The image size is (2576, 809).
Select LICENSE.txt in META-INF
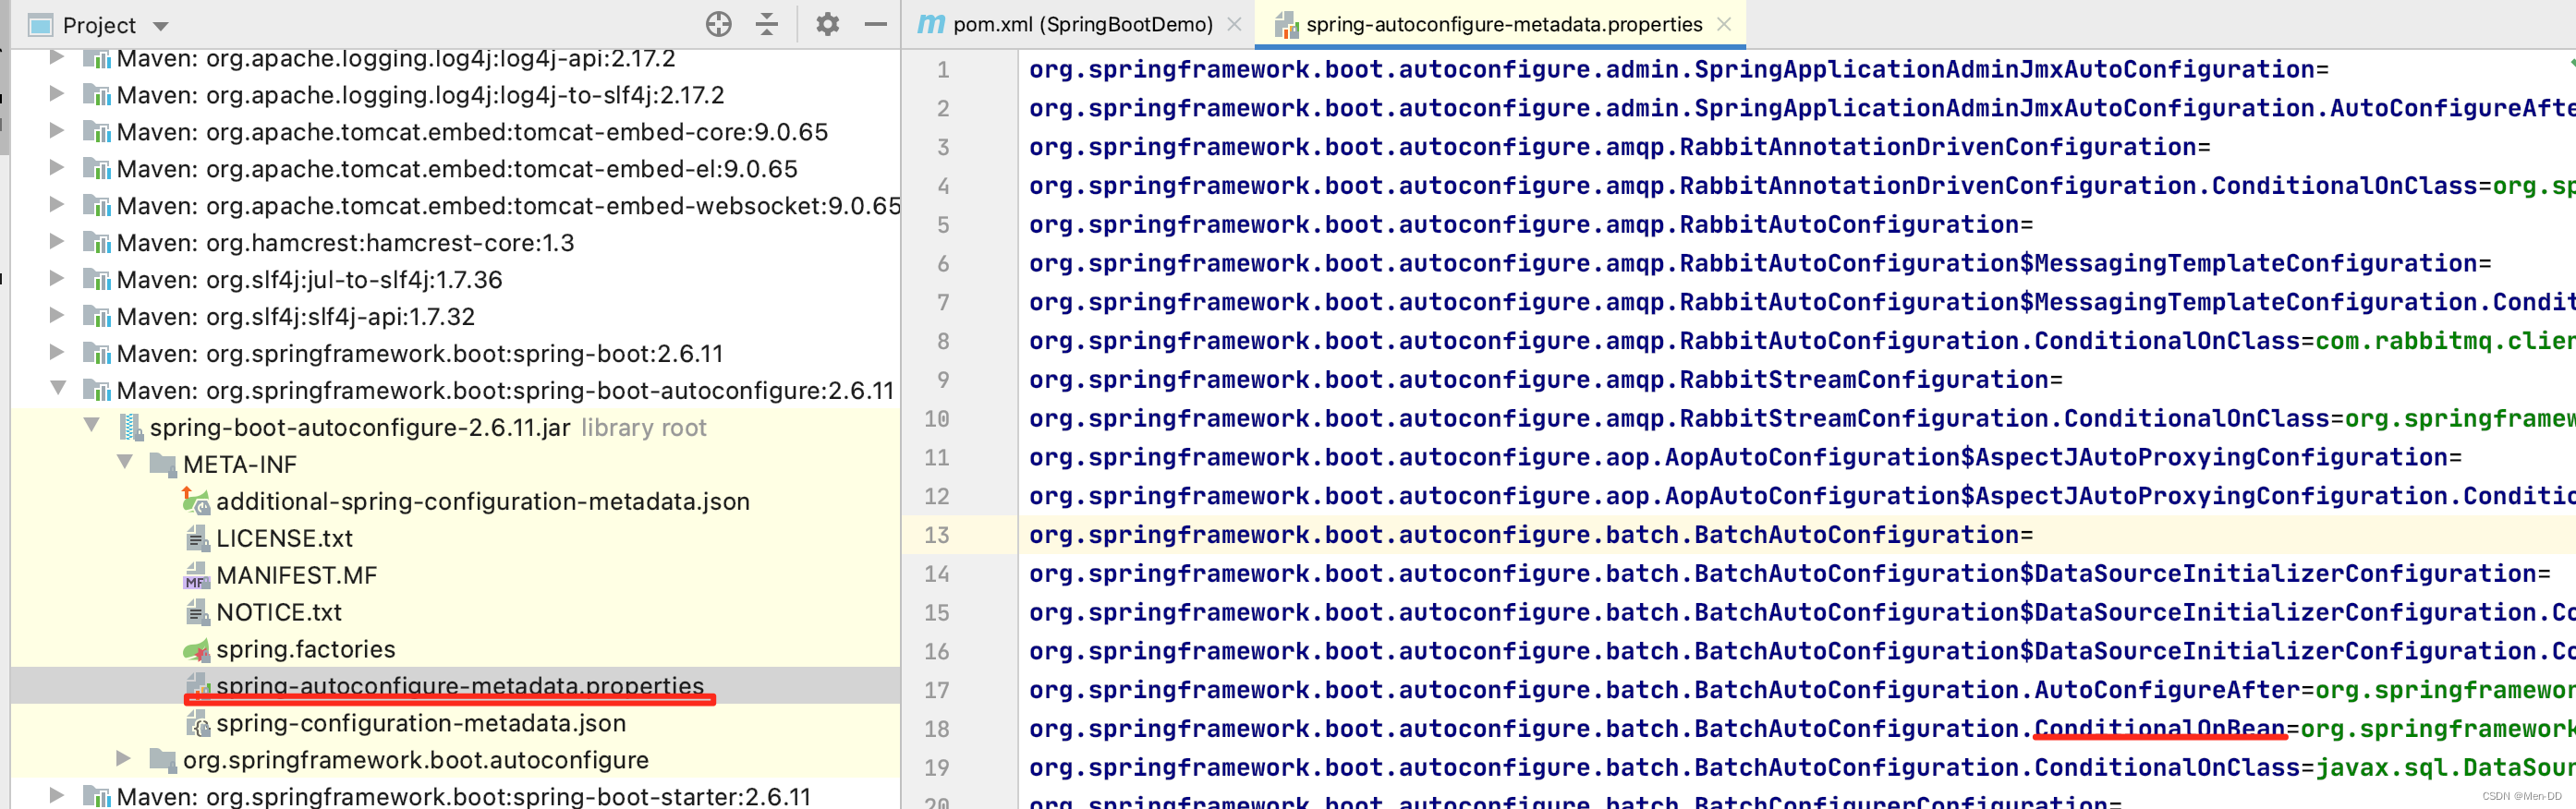284,538
